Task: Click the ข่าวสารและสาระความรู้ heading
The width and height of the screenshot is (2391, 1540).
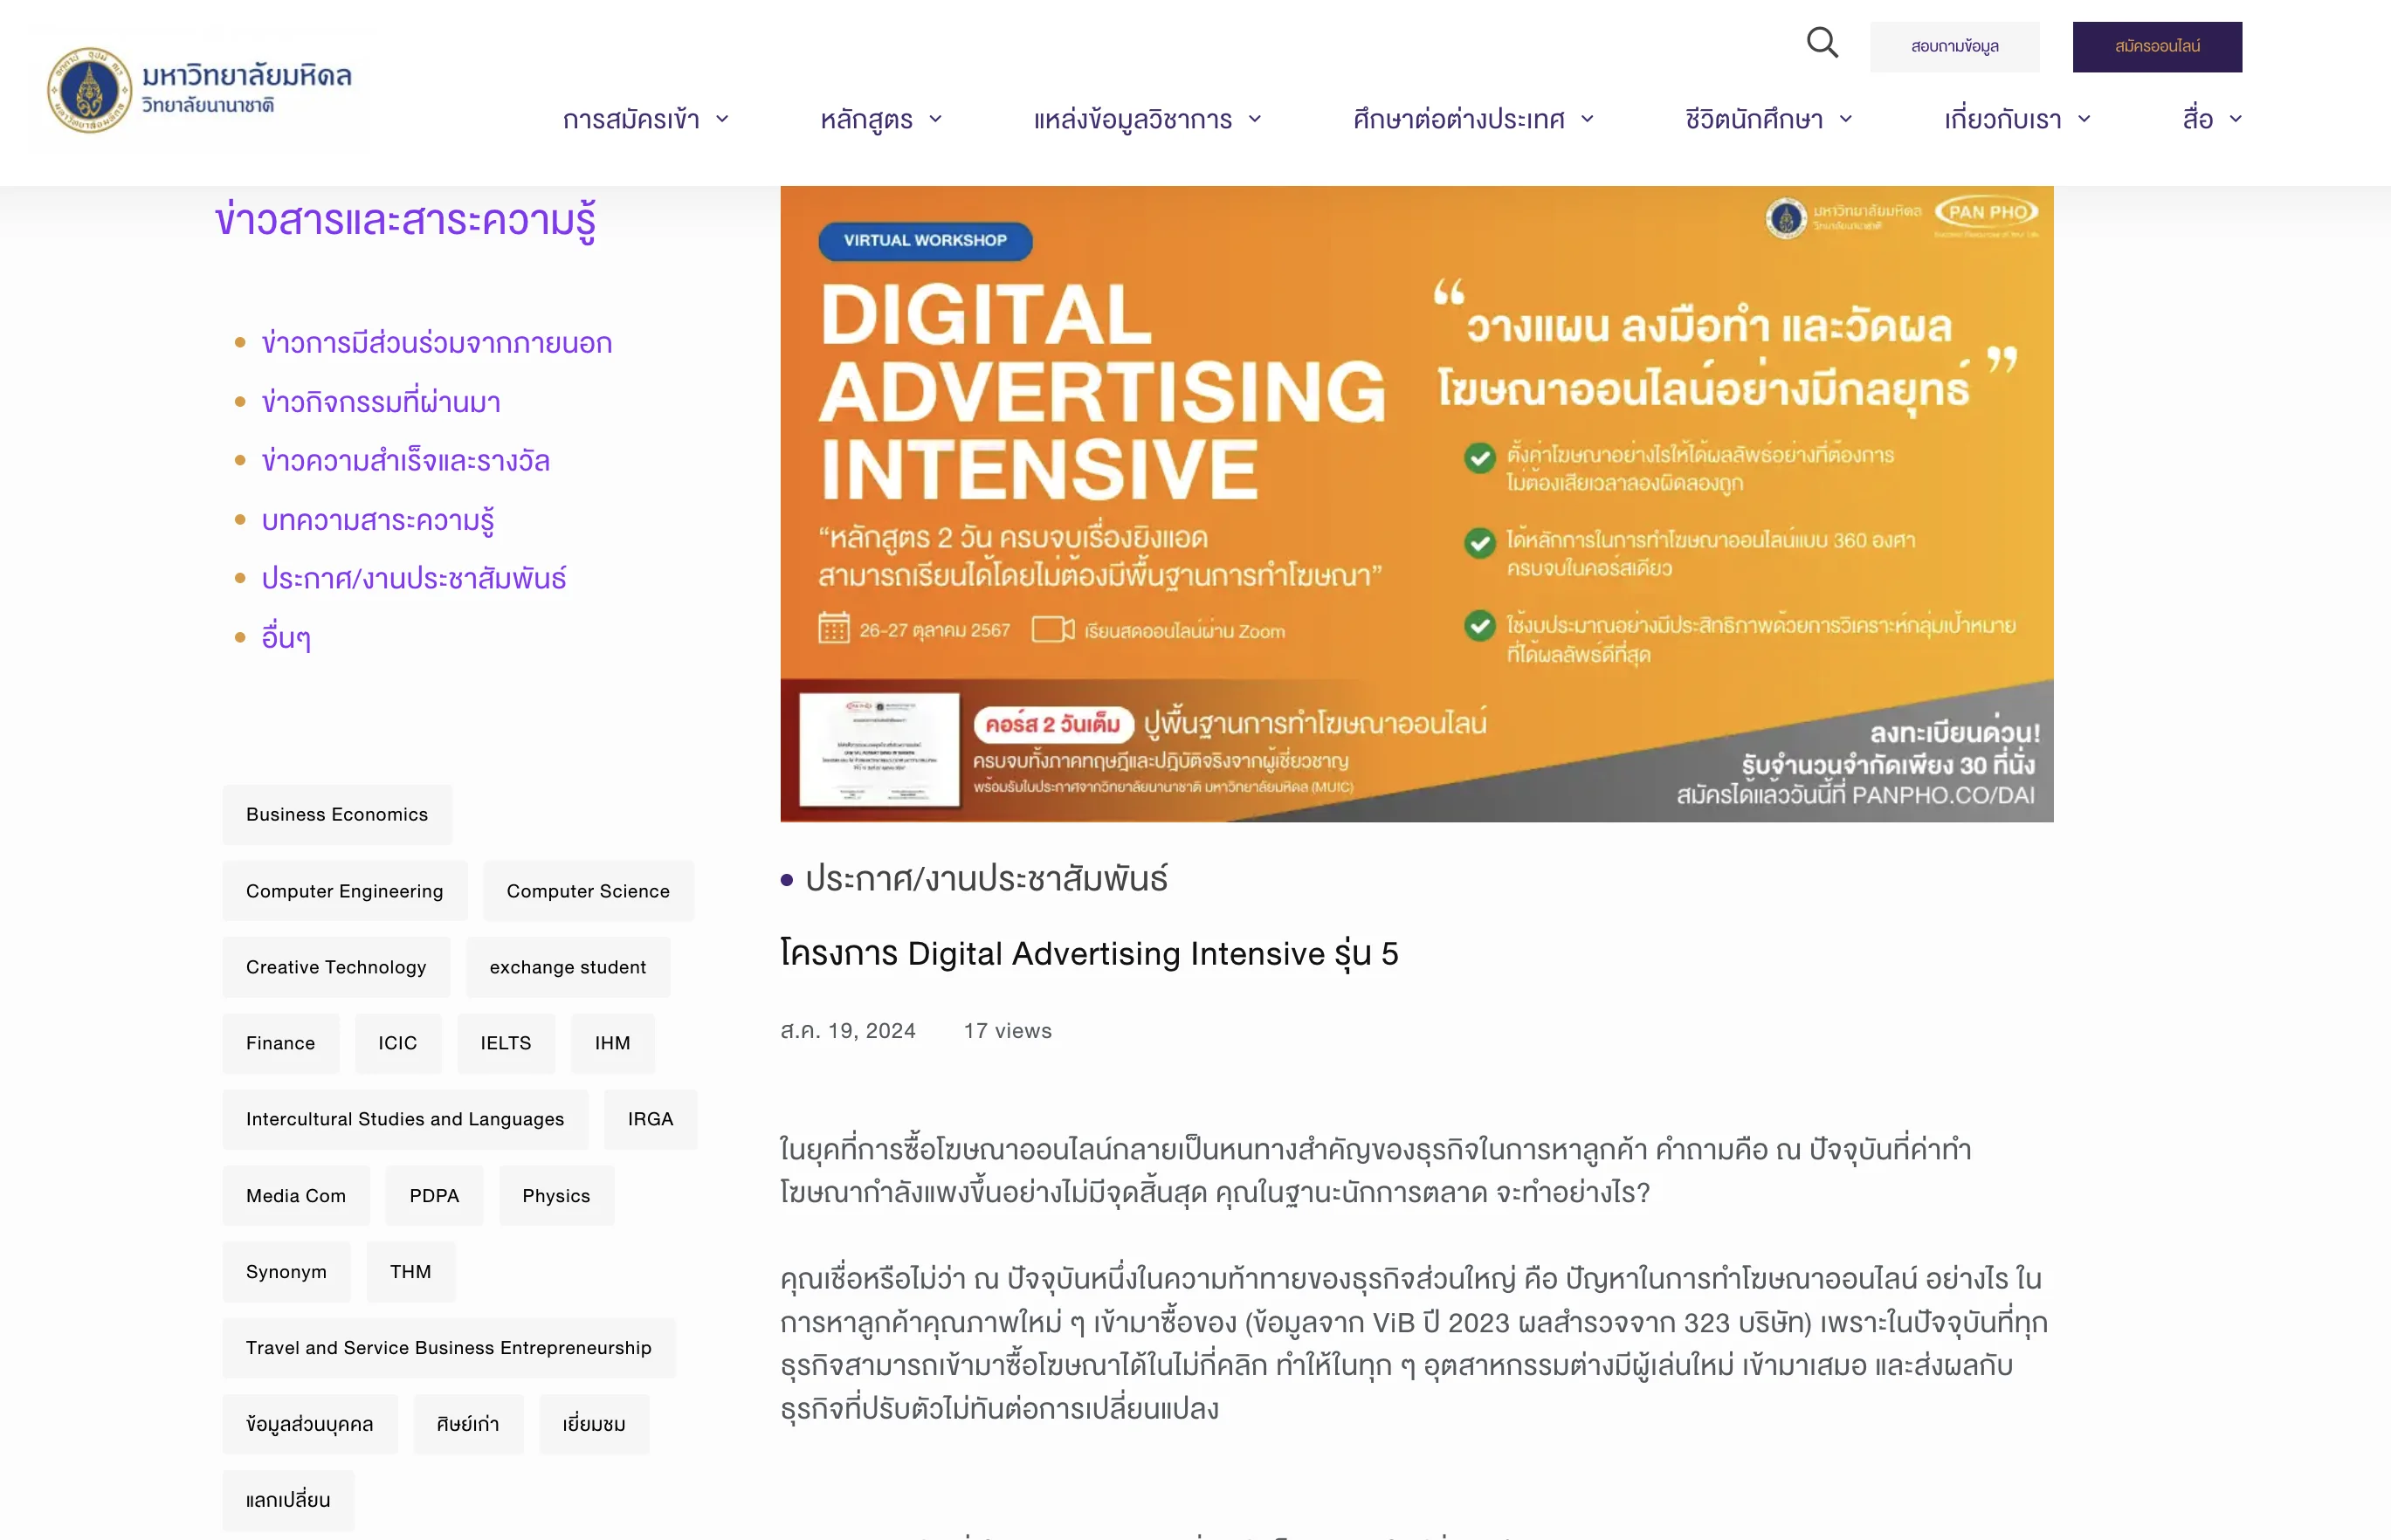Action: point(405,219)
